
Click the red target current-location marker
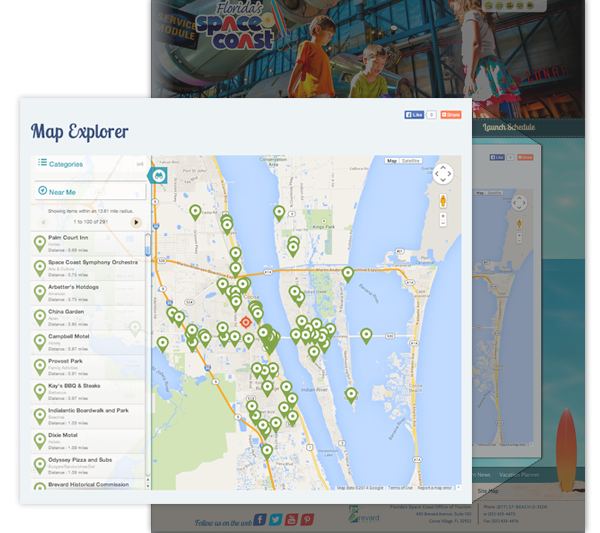click(246, 322)
